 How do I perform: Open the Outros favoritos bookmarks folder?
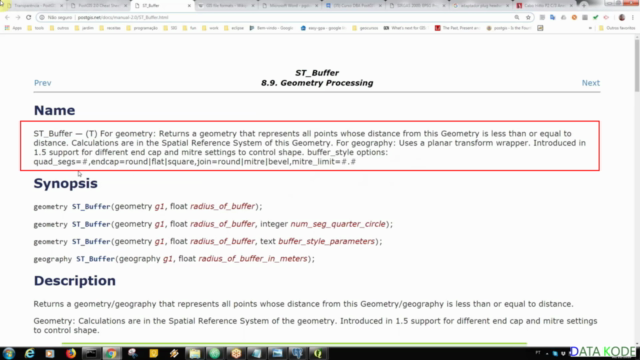pyautogui.click(x=617, y=28)
